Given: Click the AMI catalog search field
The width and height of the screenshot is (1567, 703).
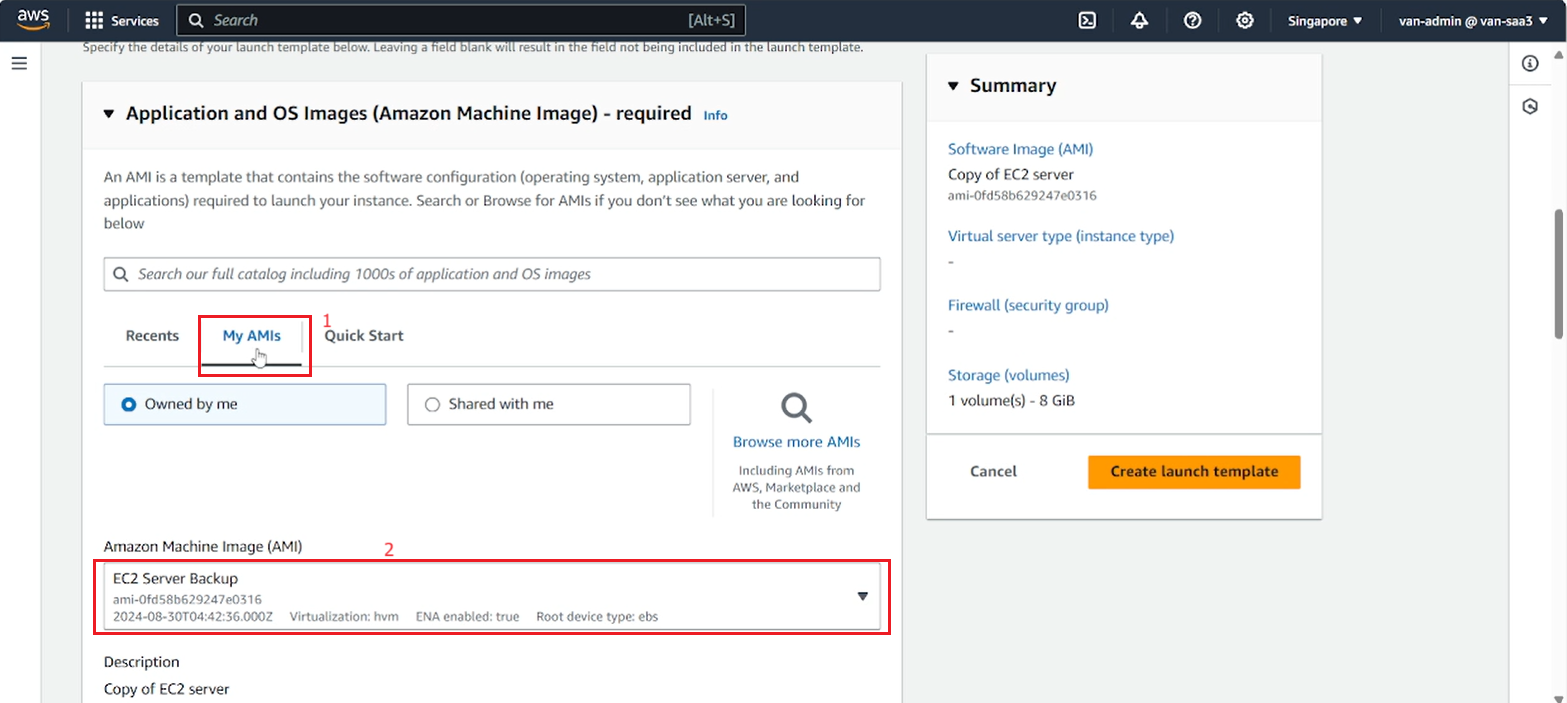Looking at the screenshot, I should pyautogui.click(x=492, y=274).
